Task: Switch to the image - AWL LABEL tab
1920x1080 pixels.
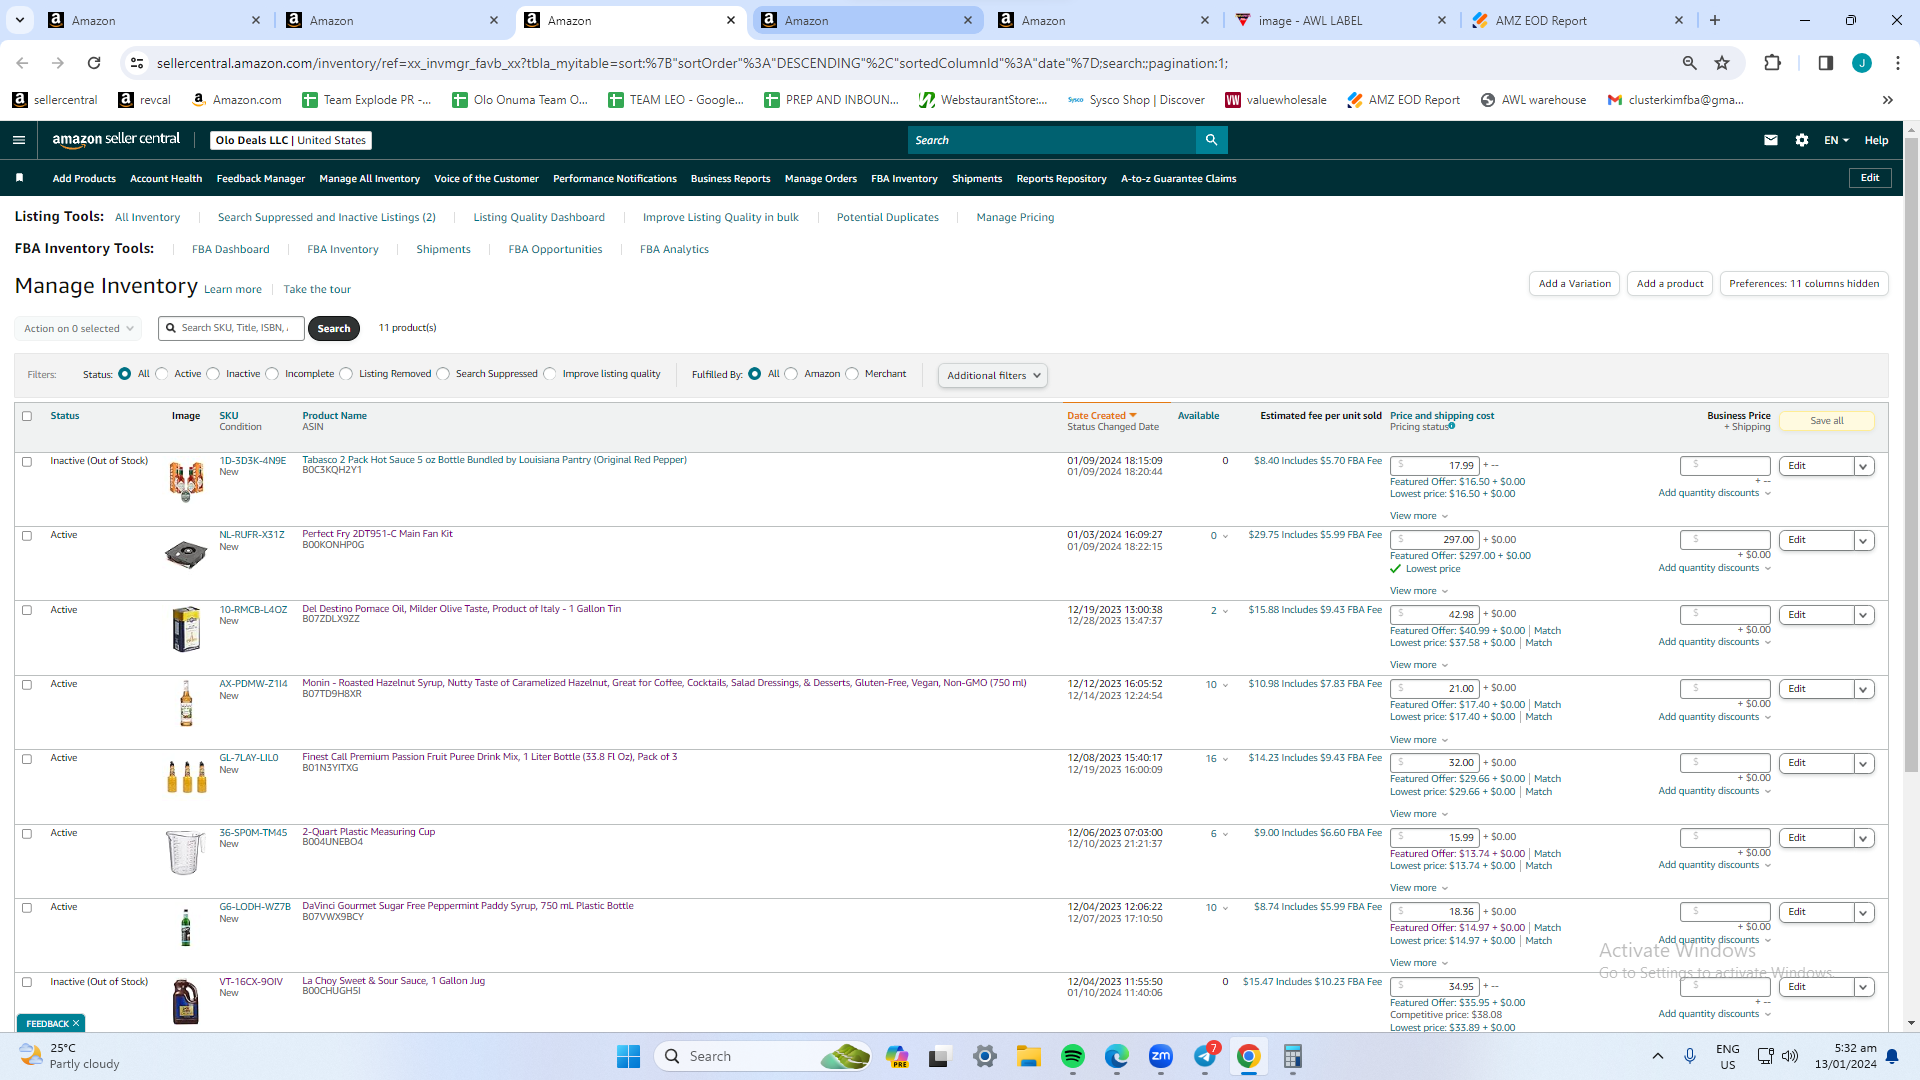Action: pyautogui.click(x=1340, y=20)
